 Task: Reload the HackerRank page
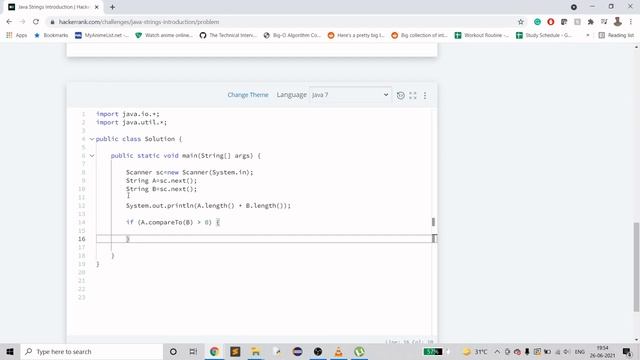click(36, 22)
